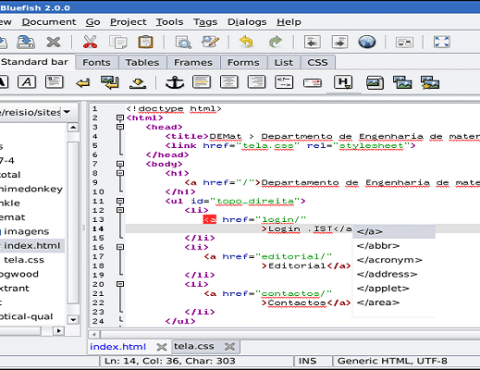Collapse the head fold marker on line 3
This screenshot has height=370, width=480.
[120, 127]
